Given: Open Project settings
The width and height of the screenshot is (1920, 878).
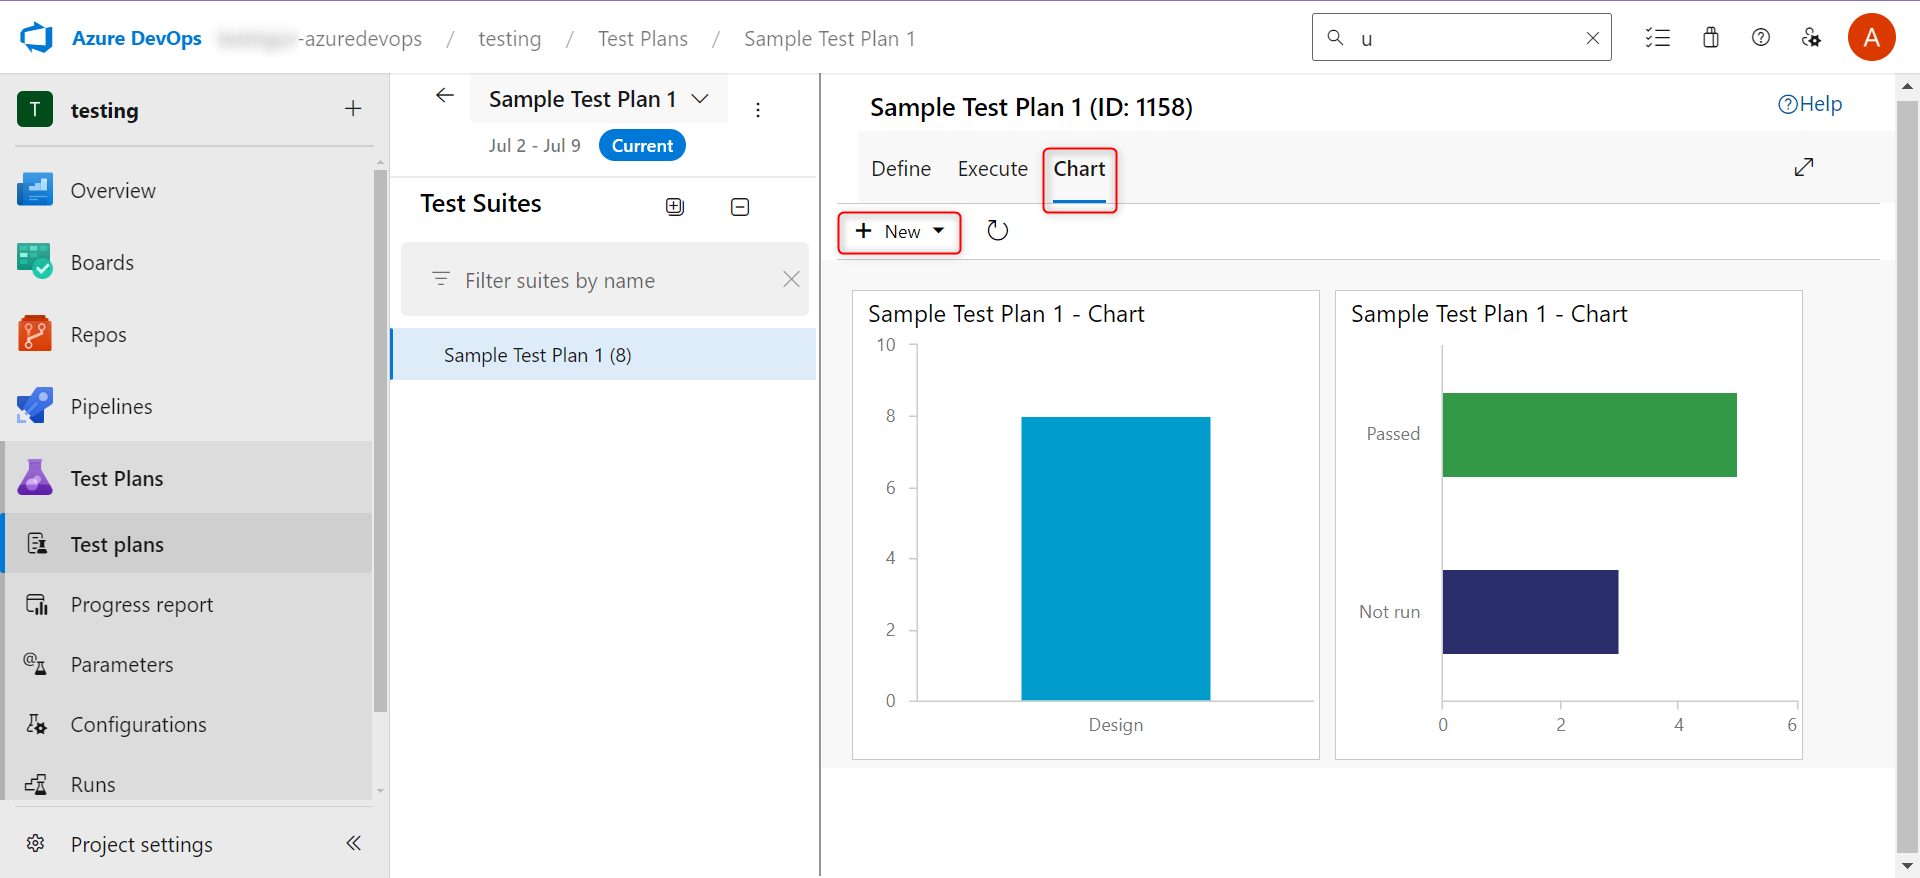Looking at the screenshot, I should point(141,845).
